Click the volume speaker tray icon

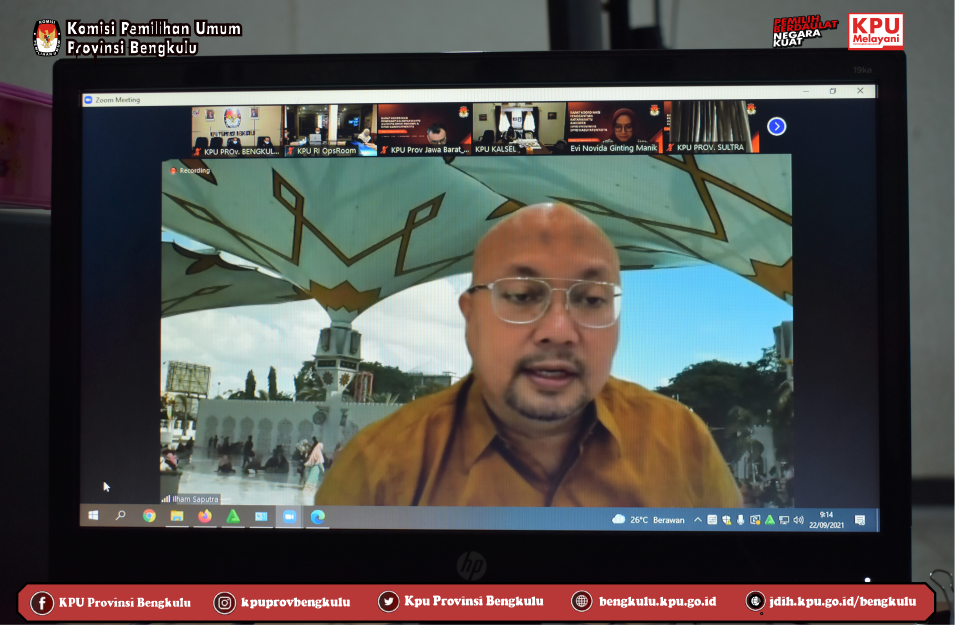[x=798, y=519]
